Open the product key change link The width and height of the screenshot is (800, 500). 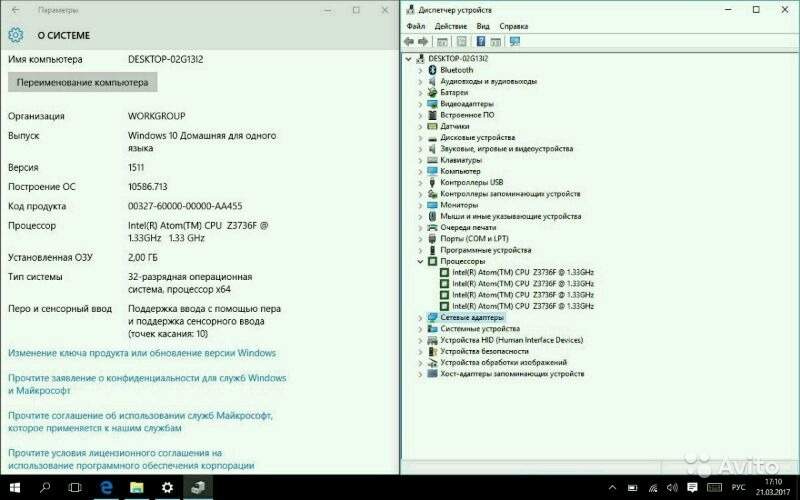click(142, 353)
